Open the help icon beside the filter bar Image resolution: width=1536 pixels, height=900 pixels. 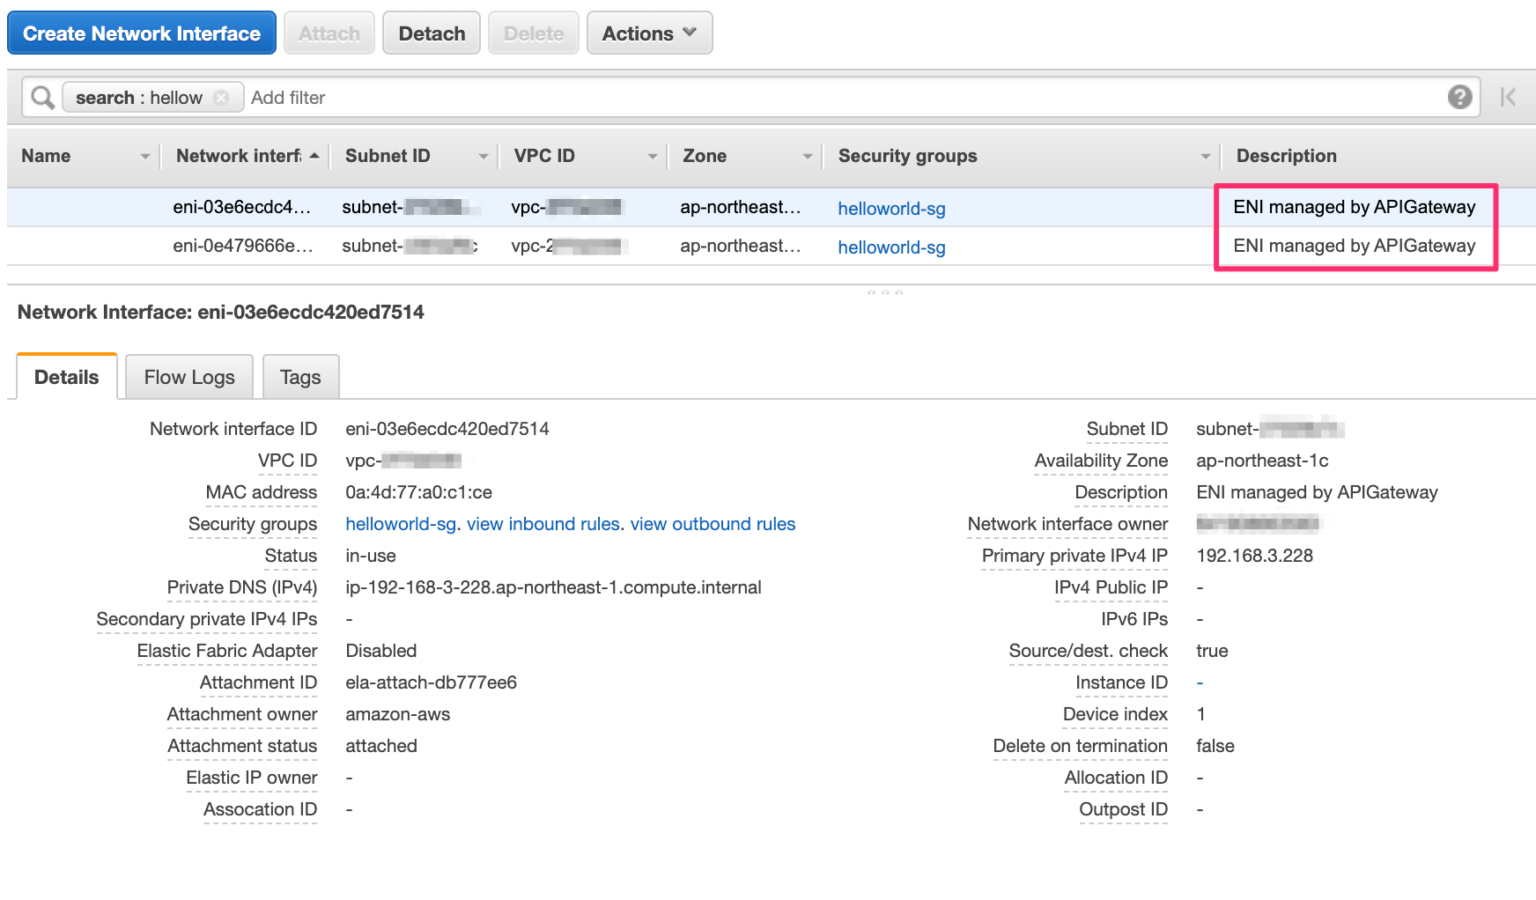coord(1460,97)
